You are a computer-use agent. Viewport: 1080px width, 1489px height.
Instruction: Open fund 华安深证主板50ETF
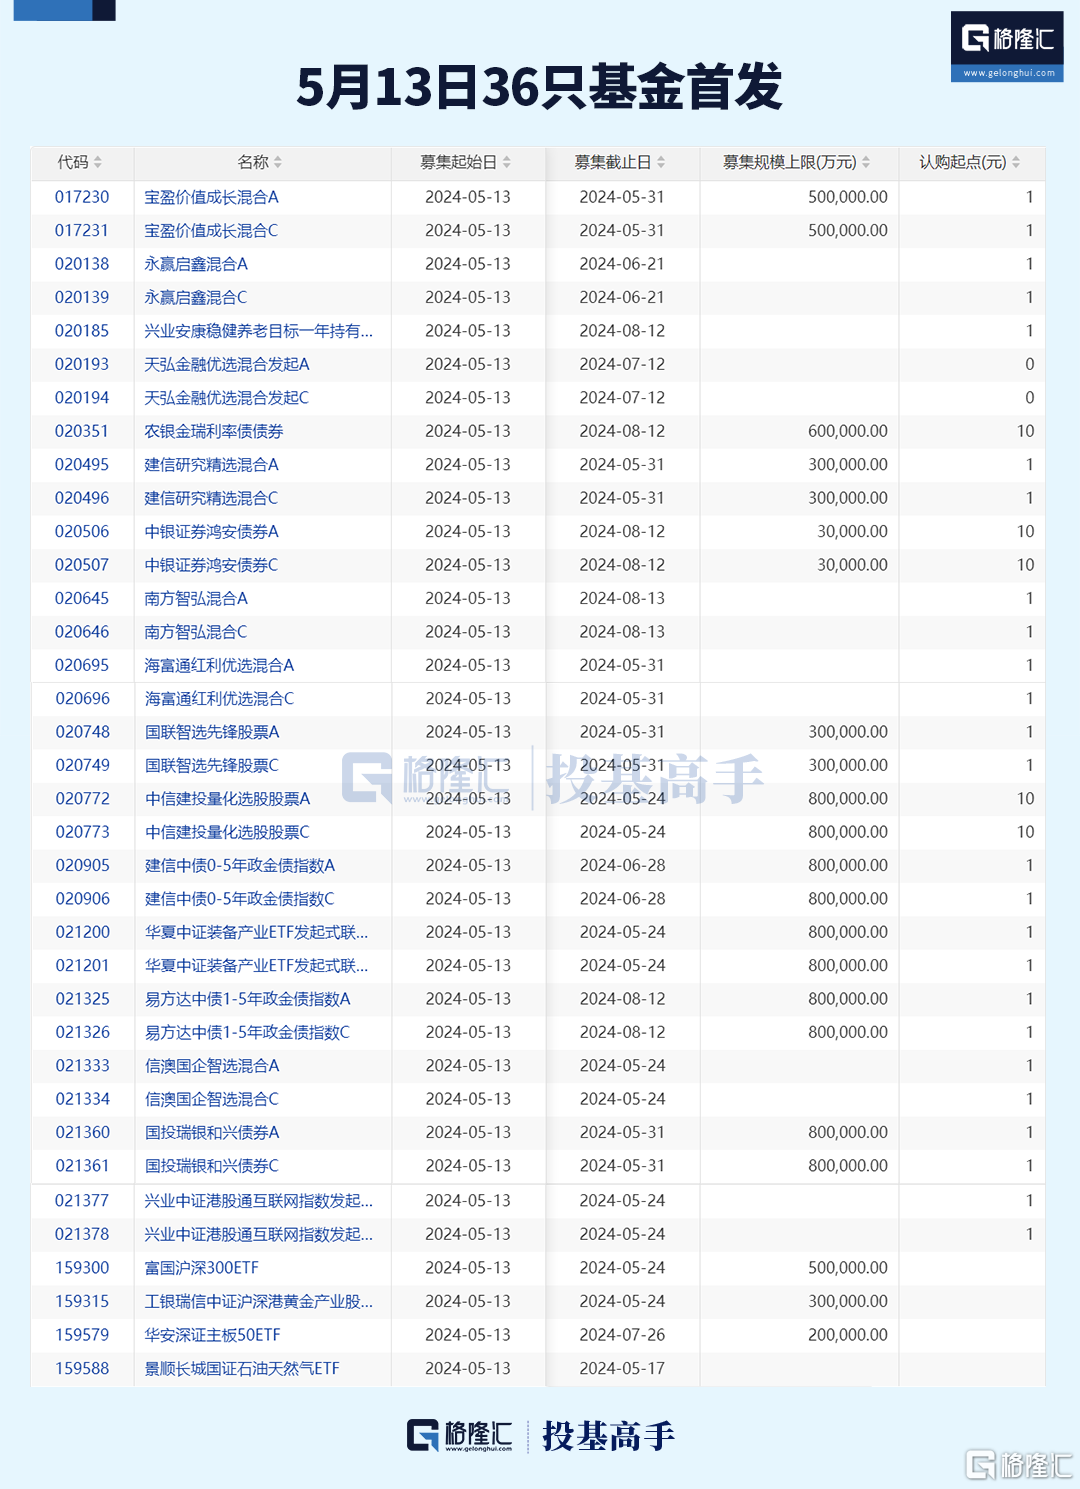coord(212,1335)
